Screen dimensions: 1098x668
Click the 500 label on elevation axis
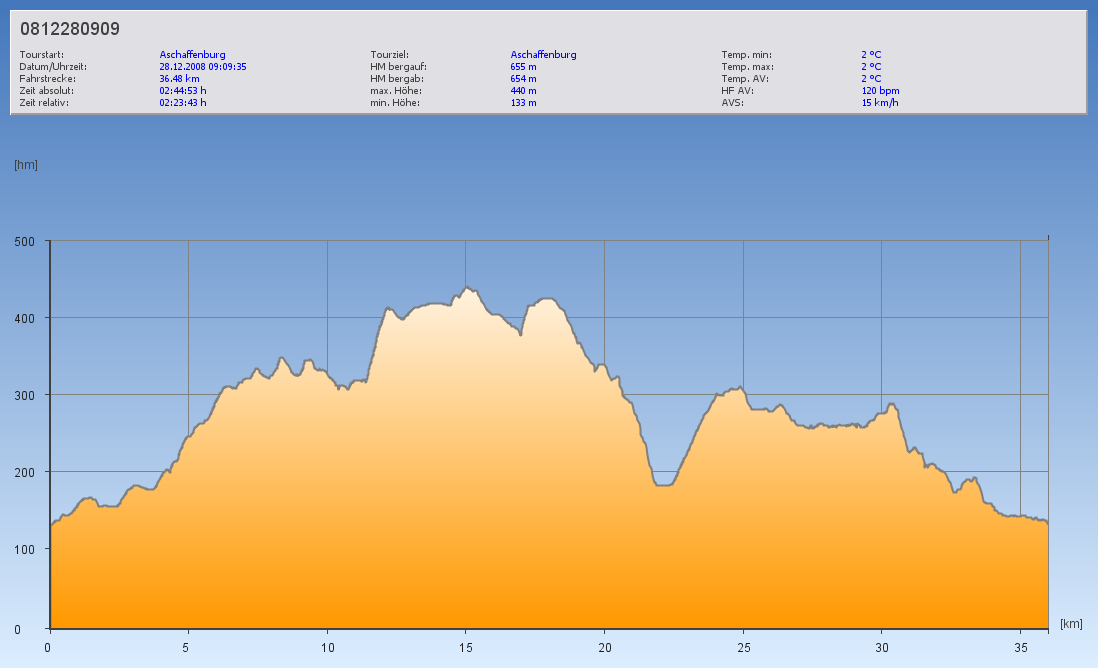pyautogui.click(x=24, y=241)
